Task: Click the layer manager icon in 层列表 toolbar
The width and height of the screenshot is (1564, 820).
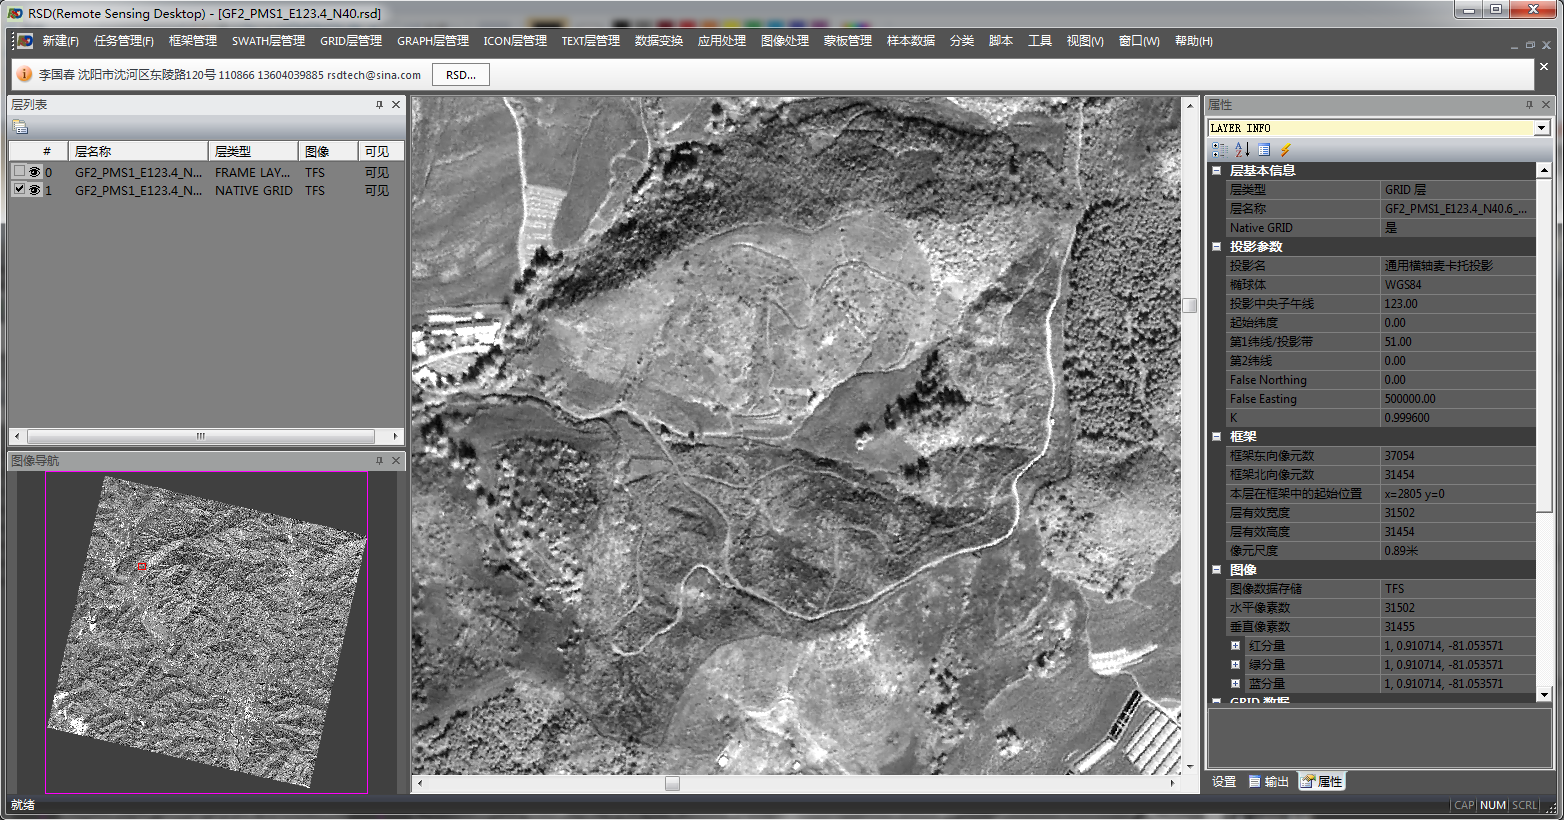Action: point(20,127)
